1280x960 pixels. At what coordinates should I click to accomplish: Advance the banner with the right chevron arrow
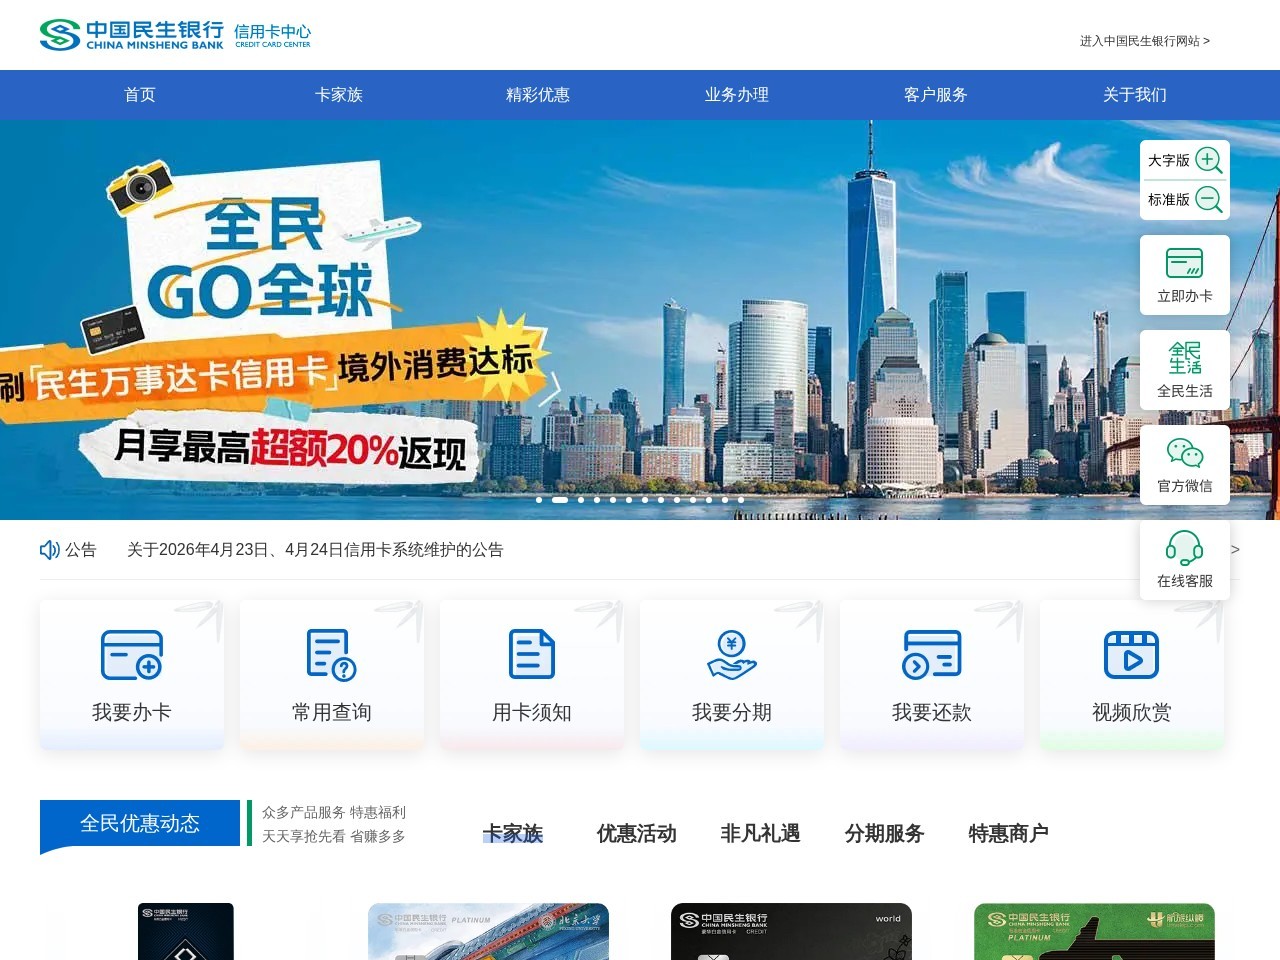coord(549,390)
